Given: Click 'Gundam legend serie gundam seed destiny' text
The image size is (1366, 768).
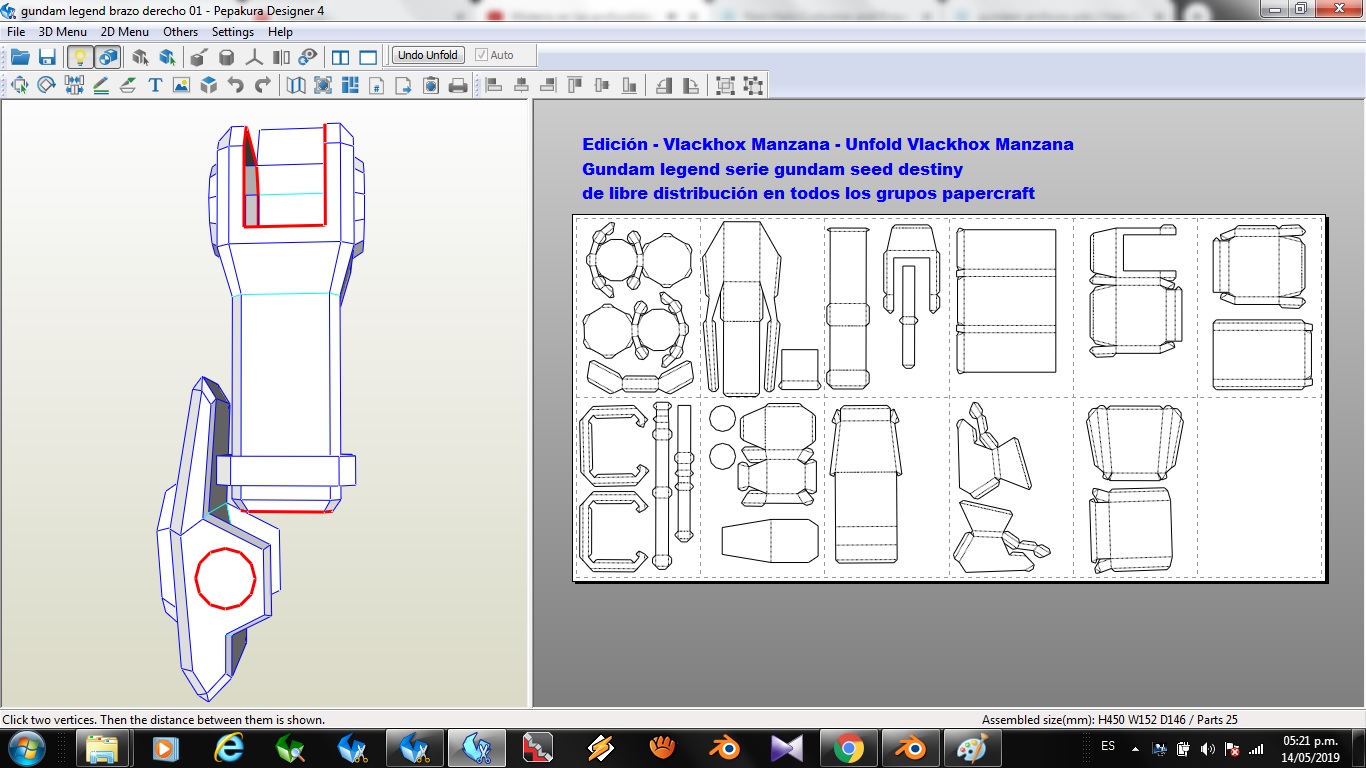Looking at the screenshot, I should [x=772, y=169].
